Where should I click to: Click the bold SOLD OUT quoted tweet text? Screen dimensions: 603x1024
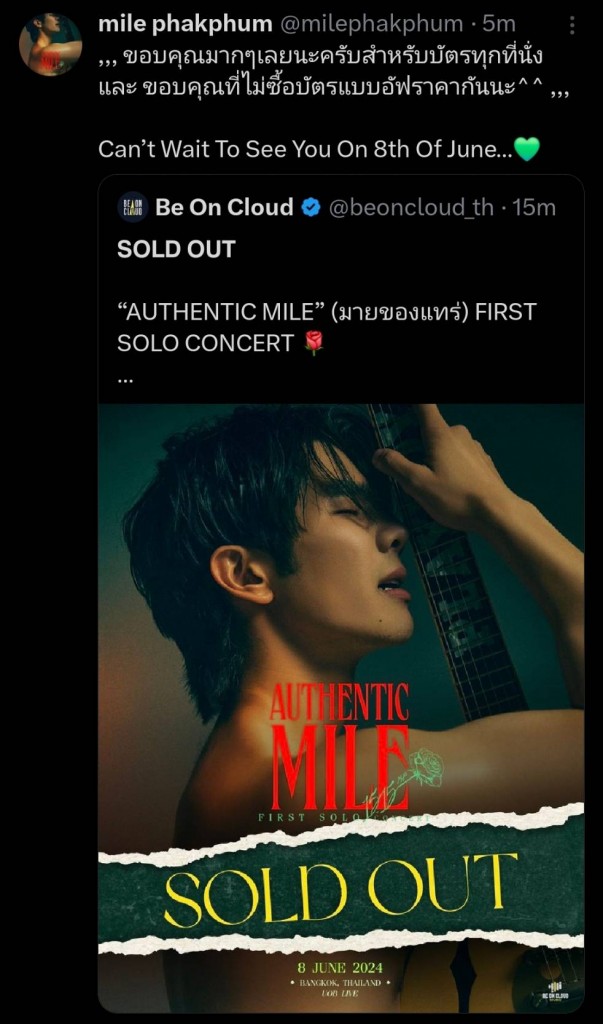tap(176, 250)
